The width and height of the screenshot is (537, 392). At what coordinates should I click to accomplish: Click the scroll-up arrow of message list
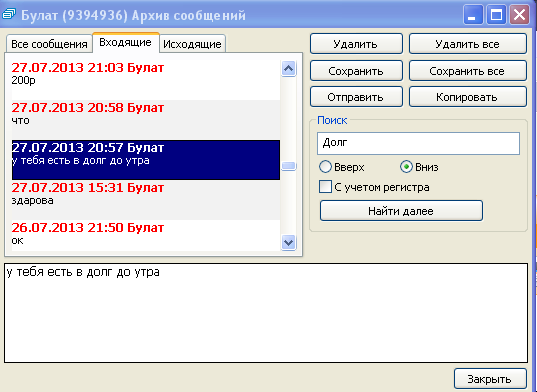coord(288,69)
